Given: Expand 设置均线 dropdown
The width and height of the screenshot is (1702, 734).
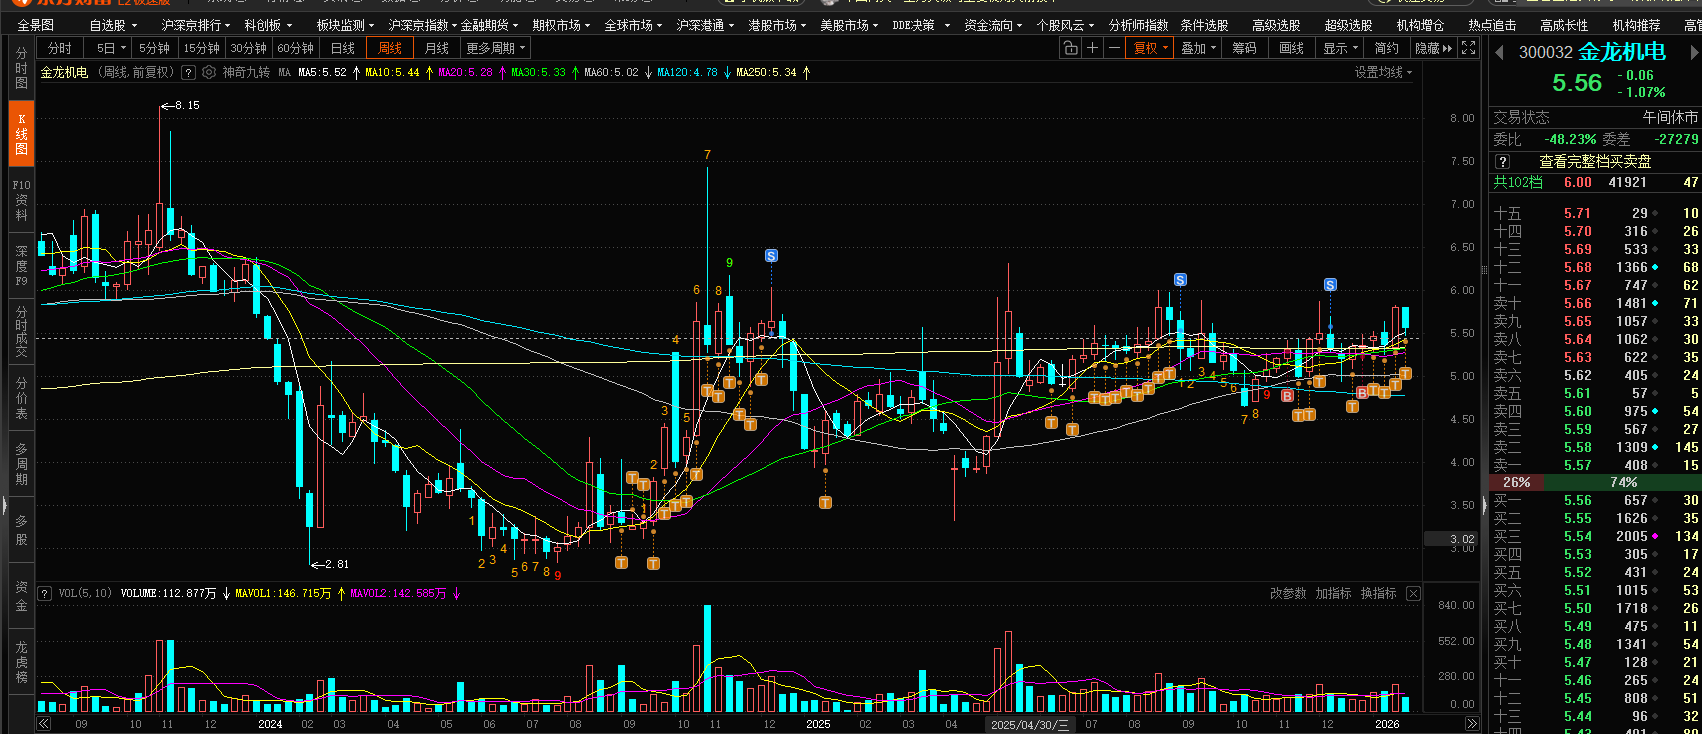Looking at the screenshot, I should point(1383,72).
